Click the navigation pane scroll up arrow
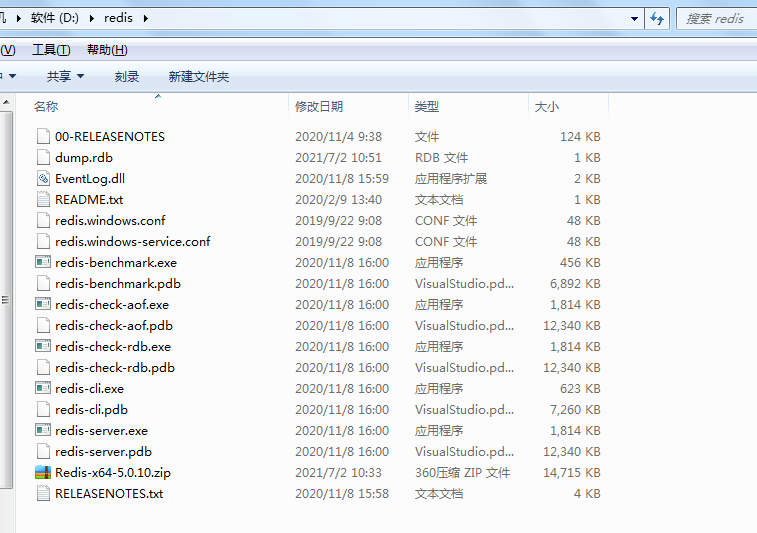 point(6,102)
